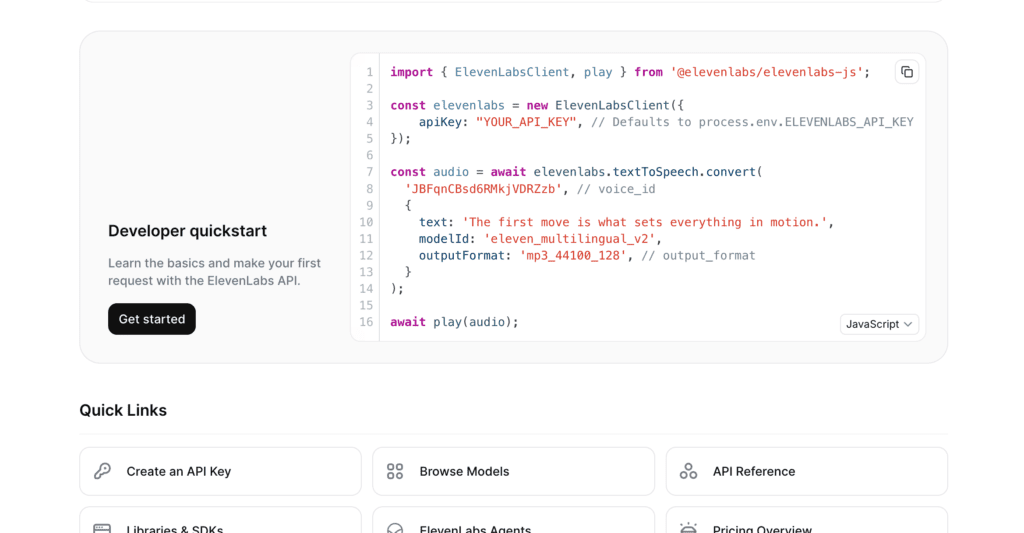Screen dimensions: 1024x533
Task: Click line number 16 in code gutter
Action: click(366, 322)
